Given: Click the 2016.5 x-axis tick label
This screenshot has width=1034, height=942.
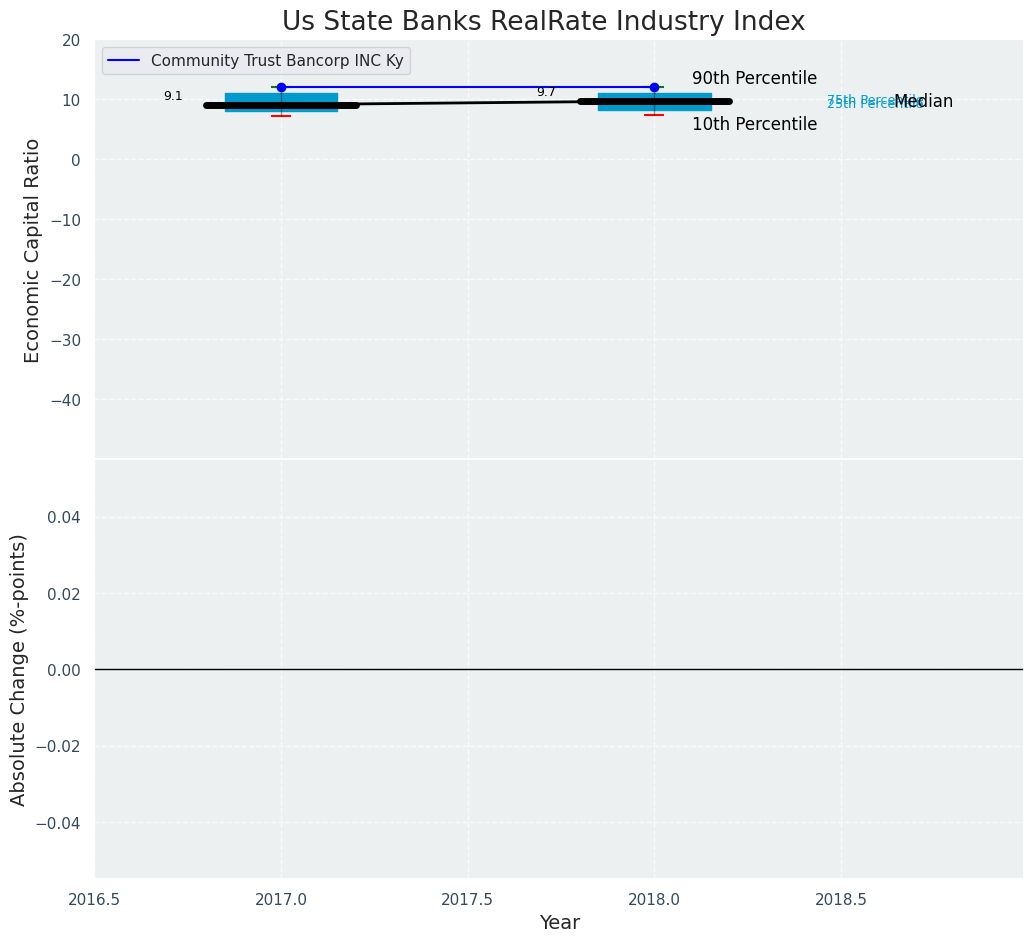Looking at the screenshot, I should pyautogui.click(x=94, y=898).
